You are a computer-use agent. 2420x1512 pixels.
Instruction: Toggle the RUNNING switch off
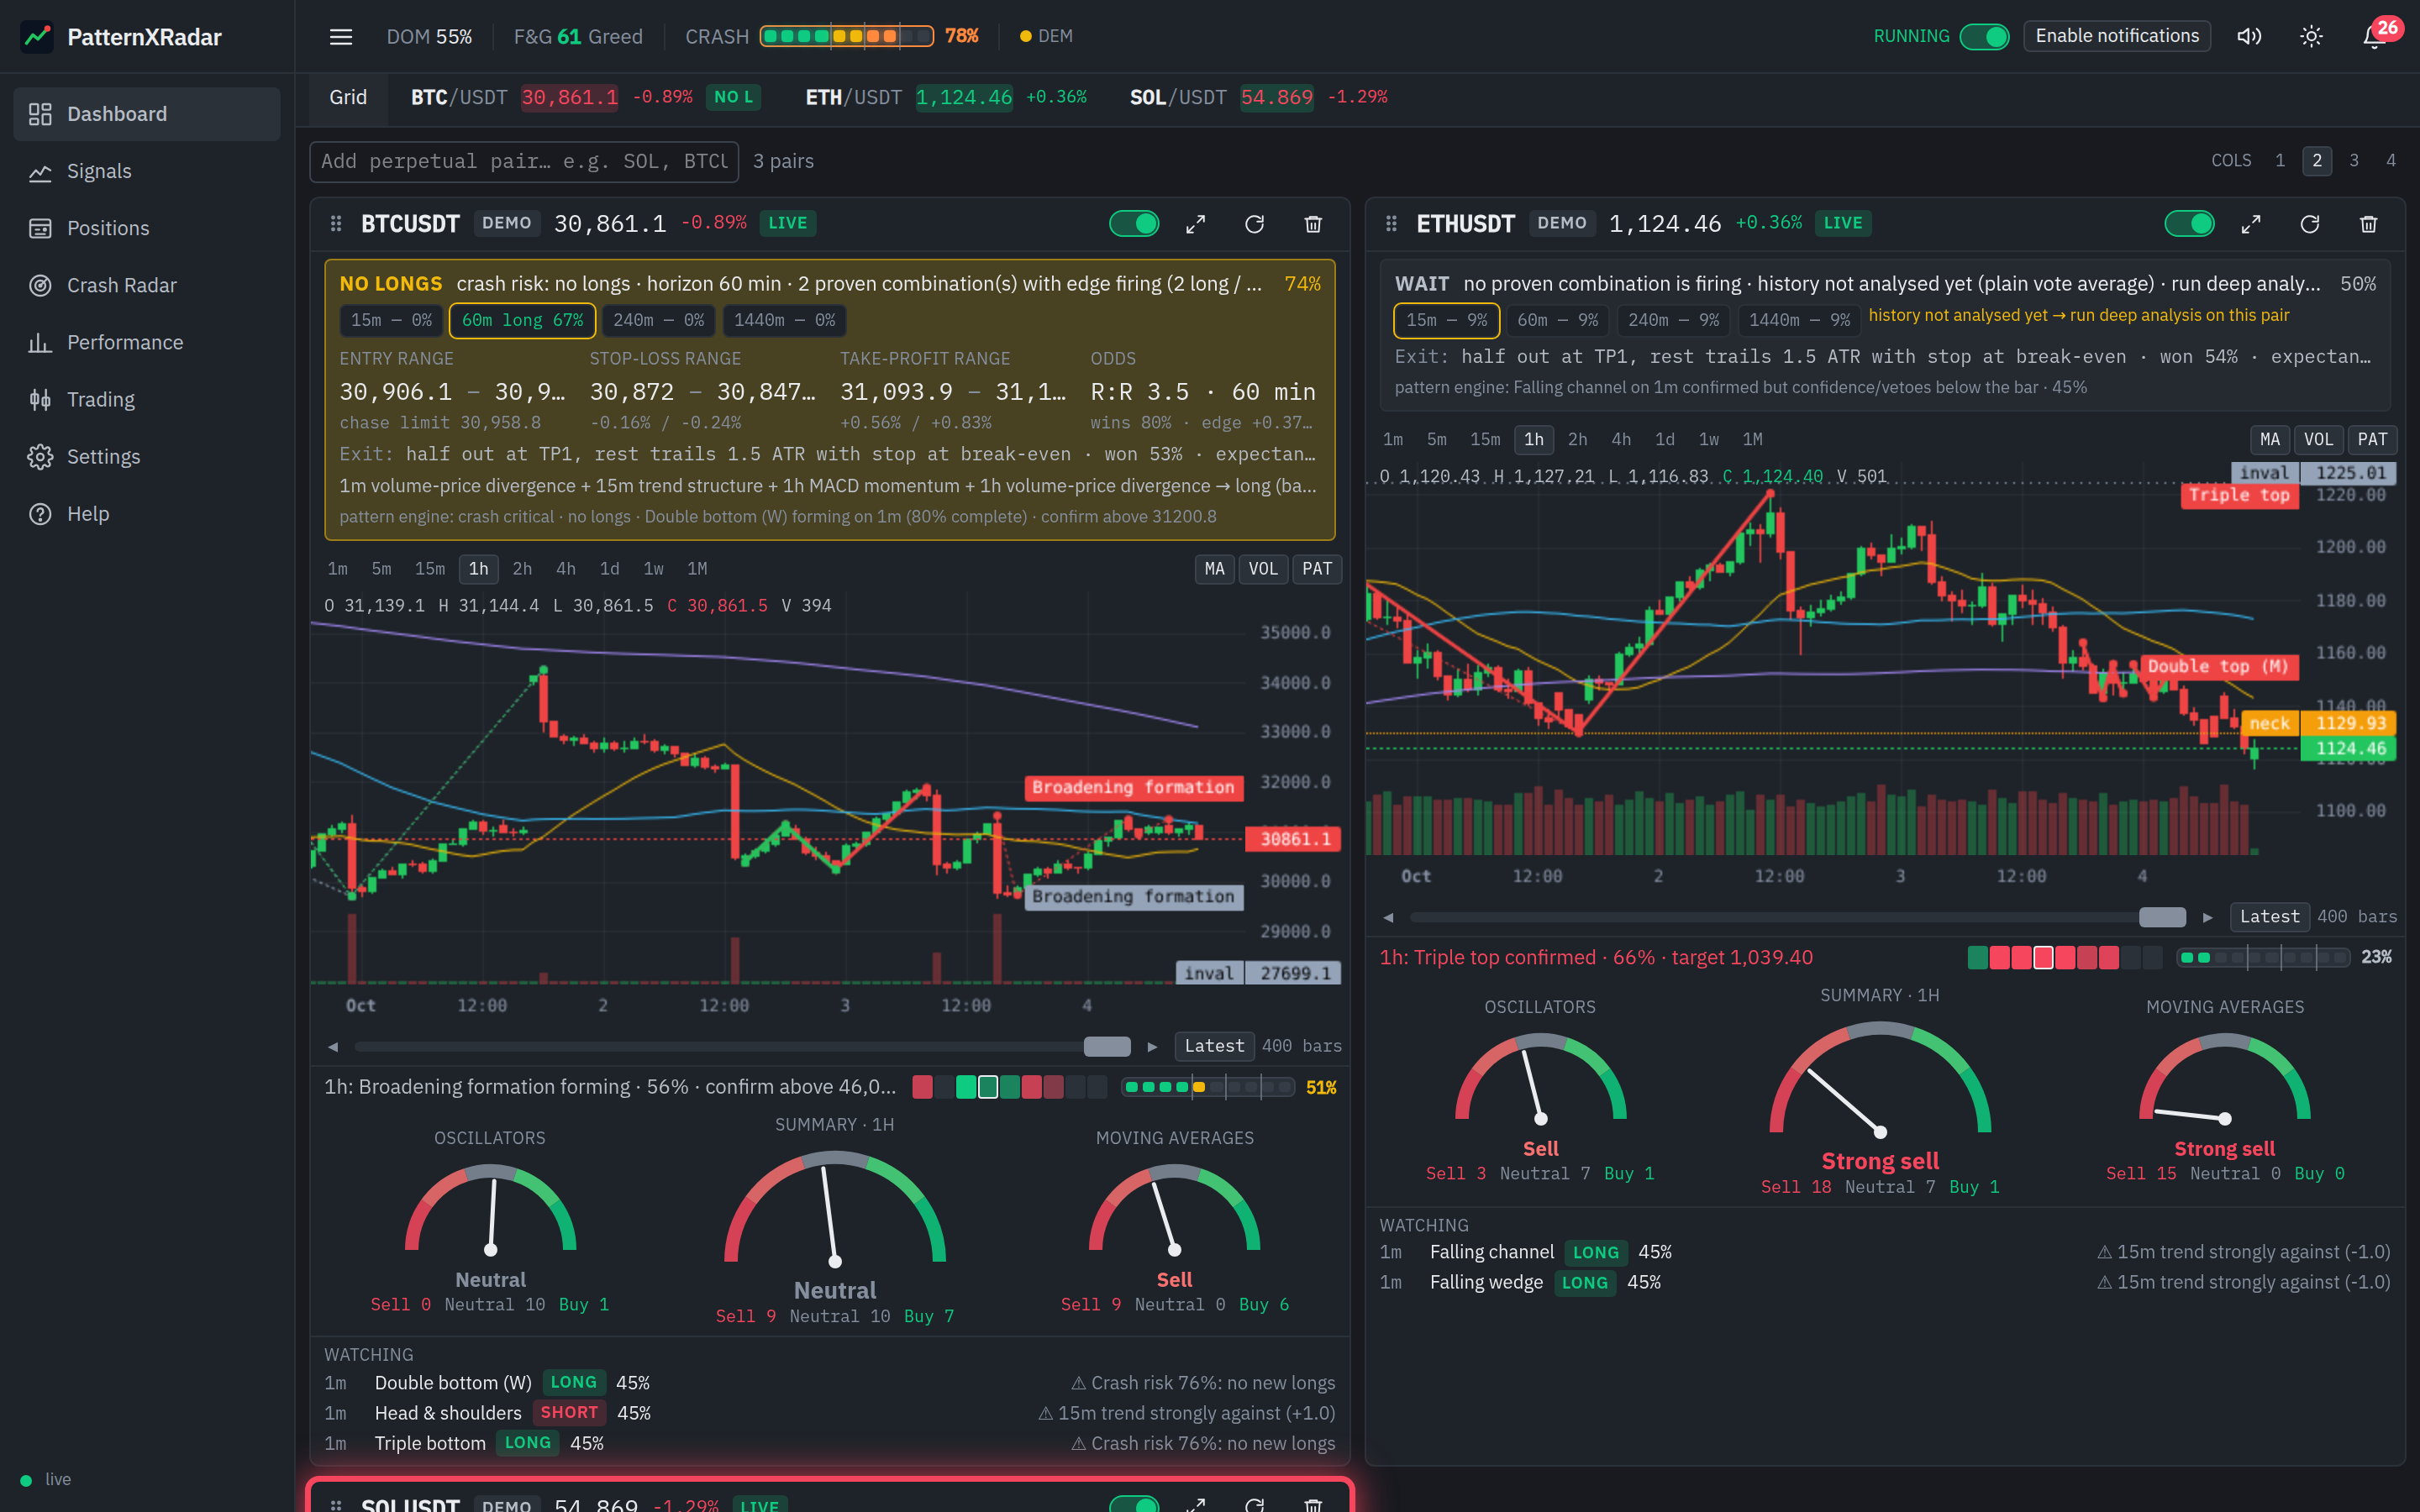pyautogui.click(x=1984, y=37)
